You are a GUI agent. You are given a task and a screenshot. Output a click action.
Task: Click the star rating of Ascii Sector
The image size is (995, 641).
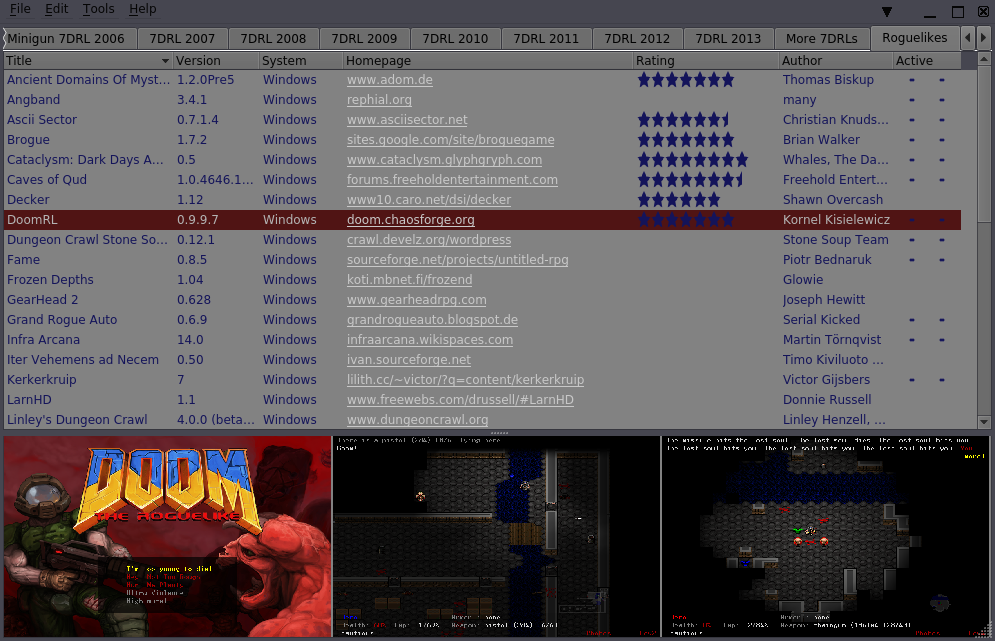point(683,120)
